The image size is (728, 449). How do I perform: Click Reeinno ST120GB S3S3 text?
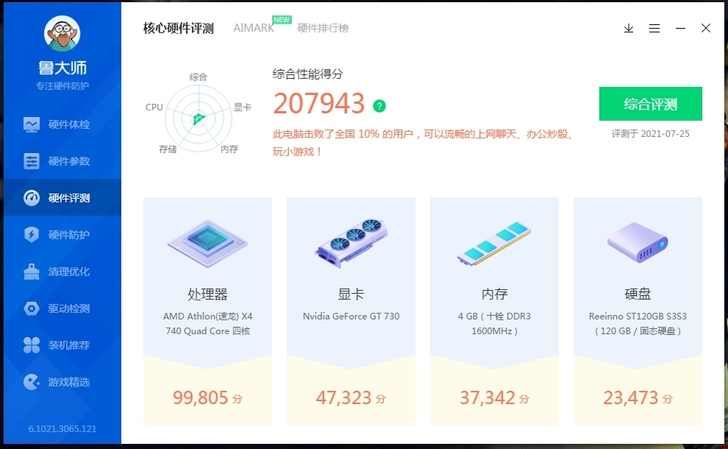point(637,324)
